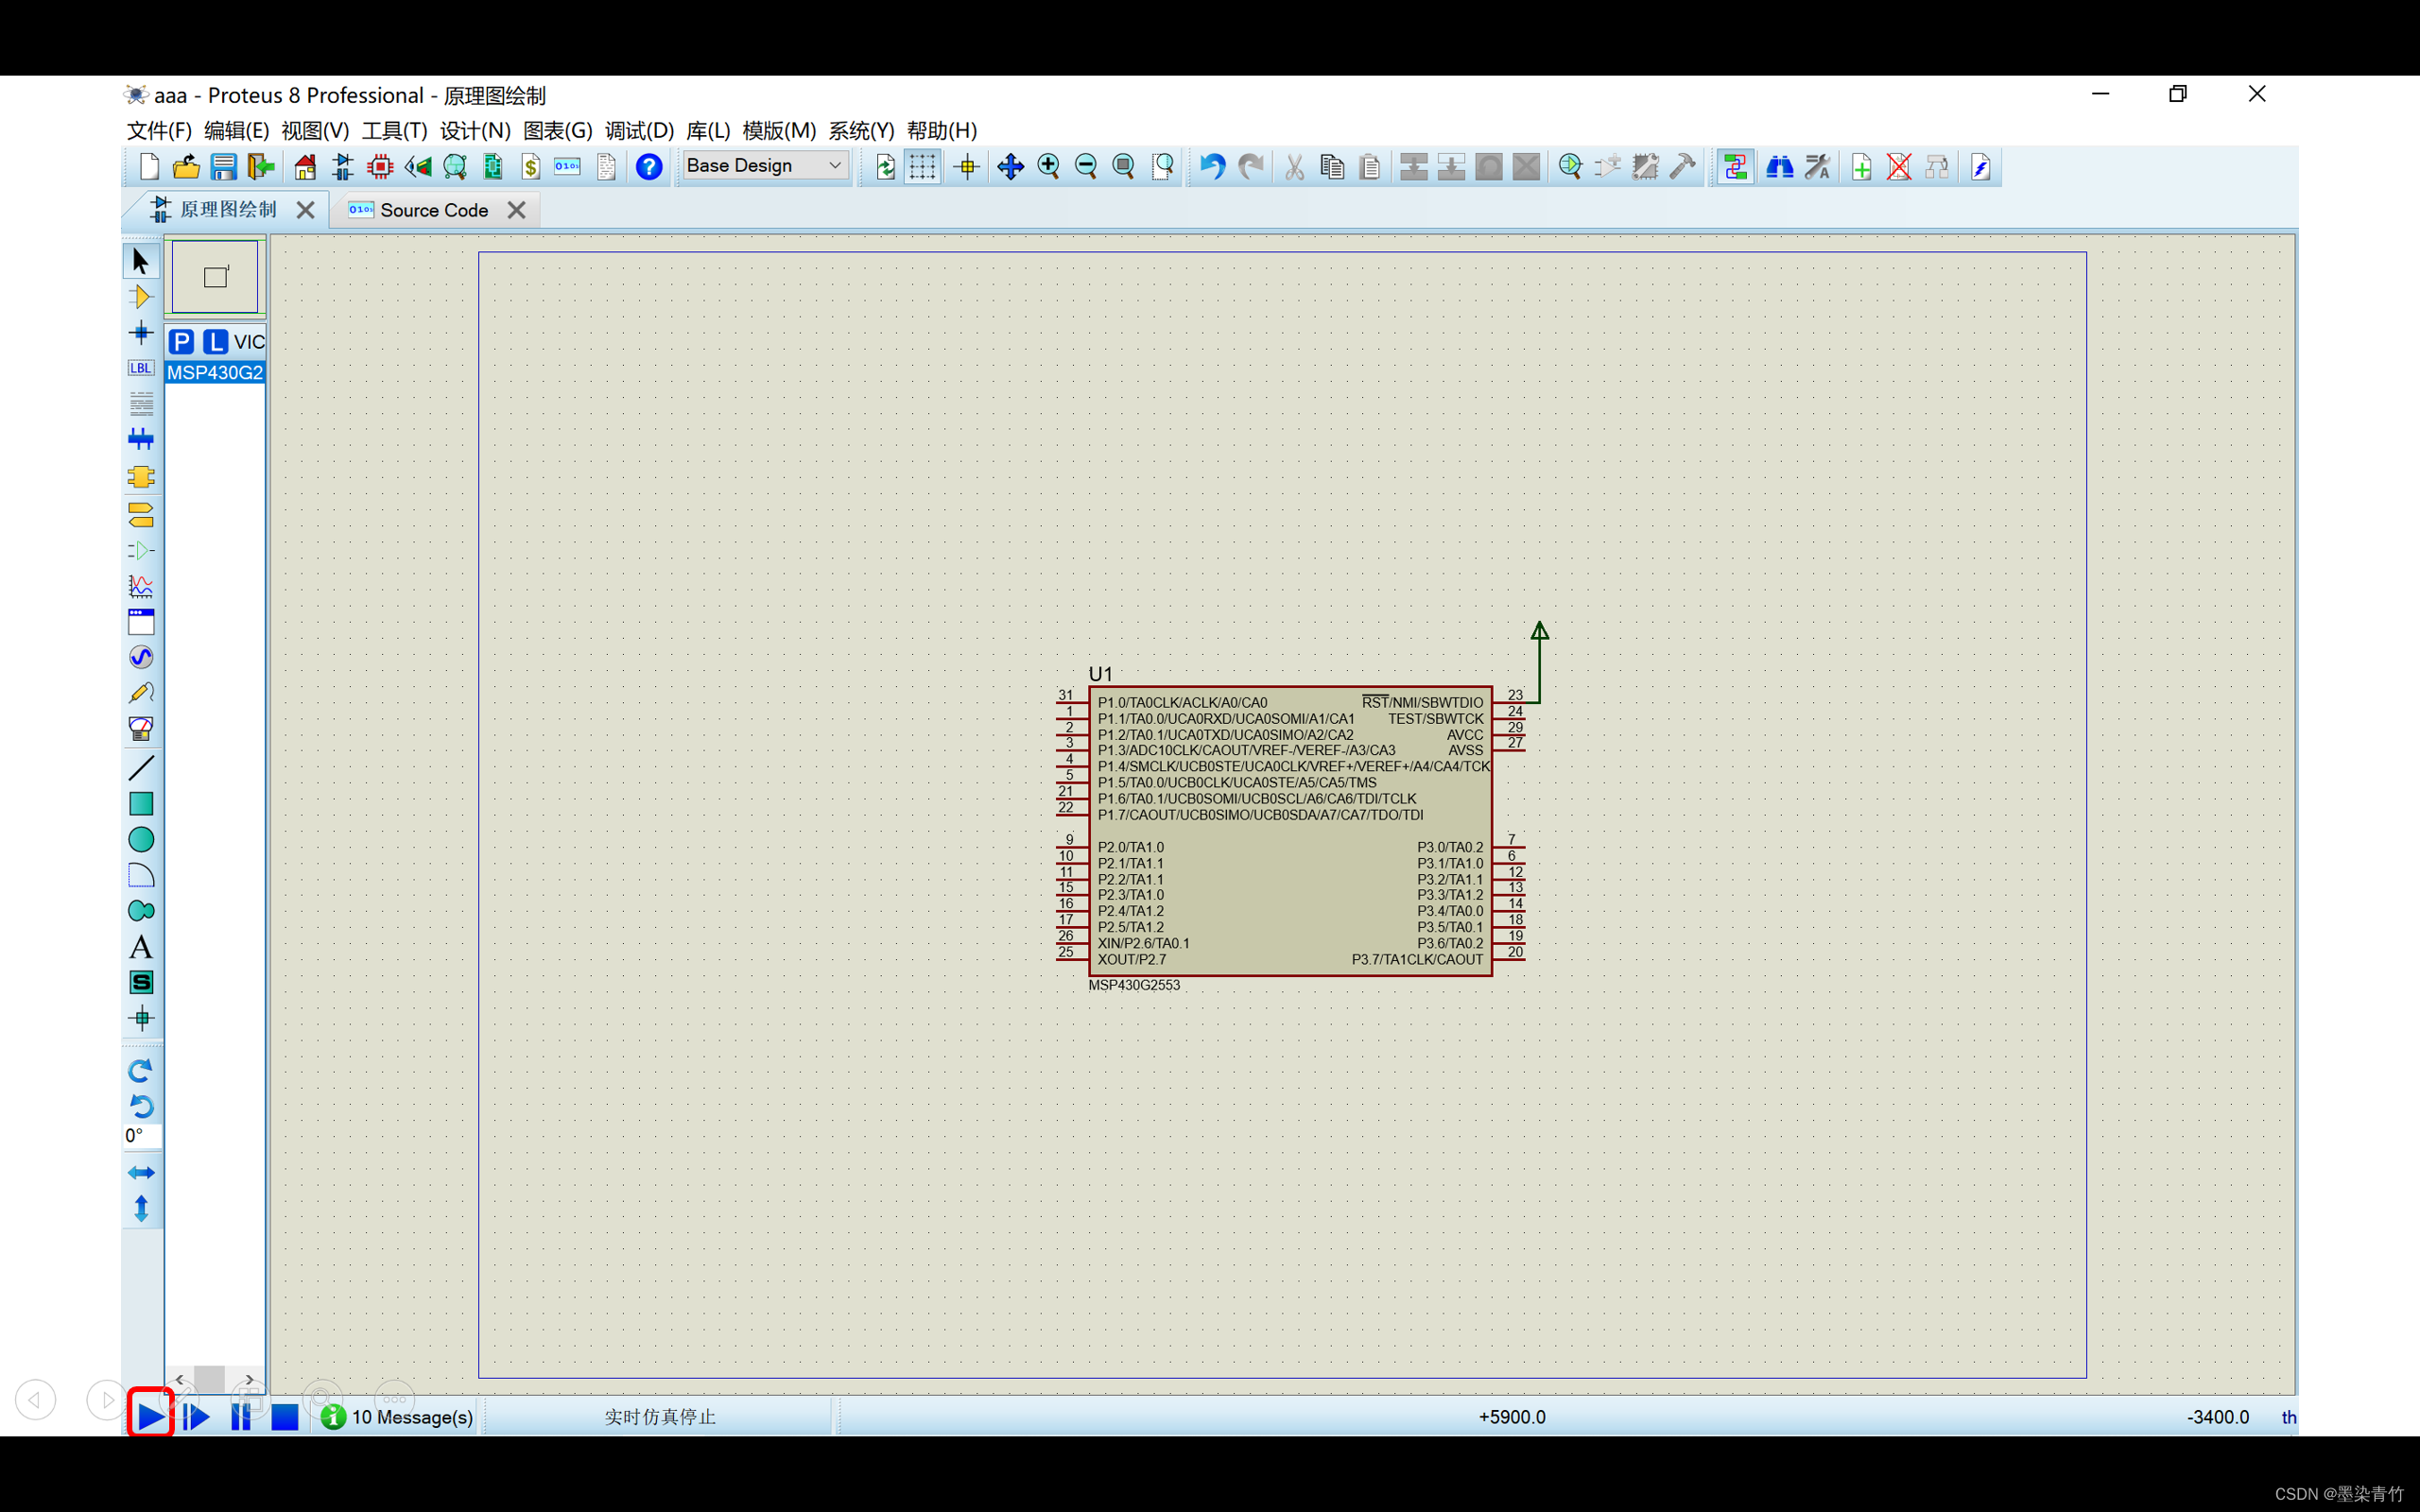Image resolution: width=2420 pixels, height=1512 pixels.
Task: Toggle the grid display
Action: pos(923,166)
